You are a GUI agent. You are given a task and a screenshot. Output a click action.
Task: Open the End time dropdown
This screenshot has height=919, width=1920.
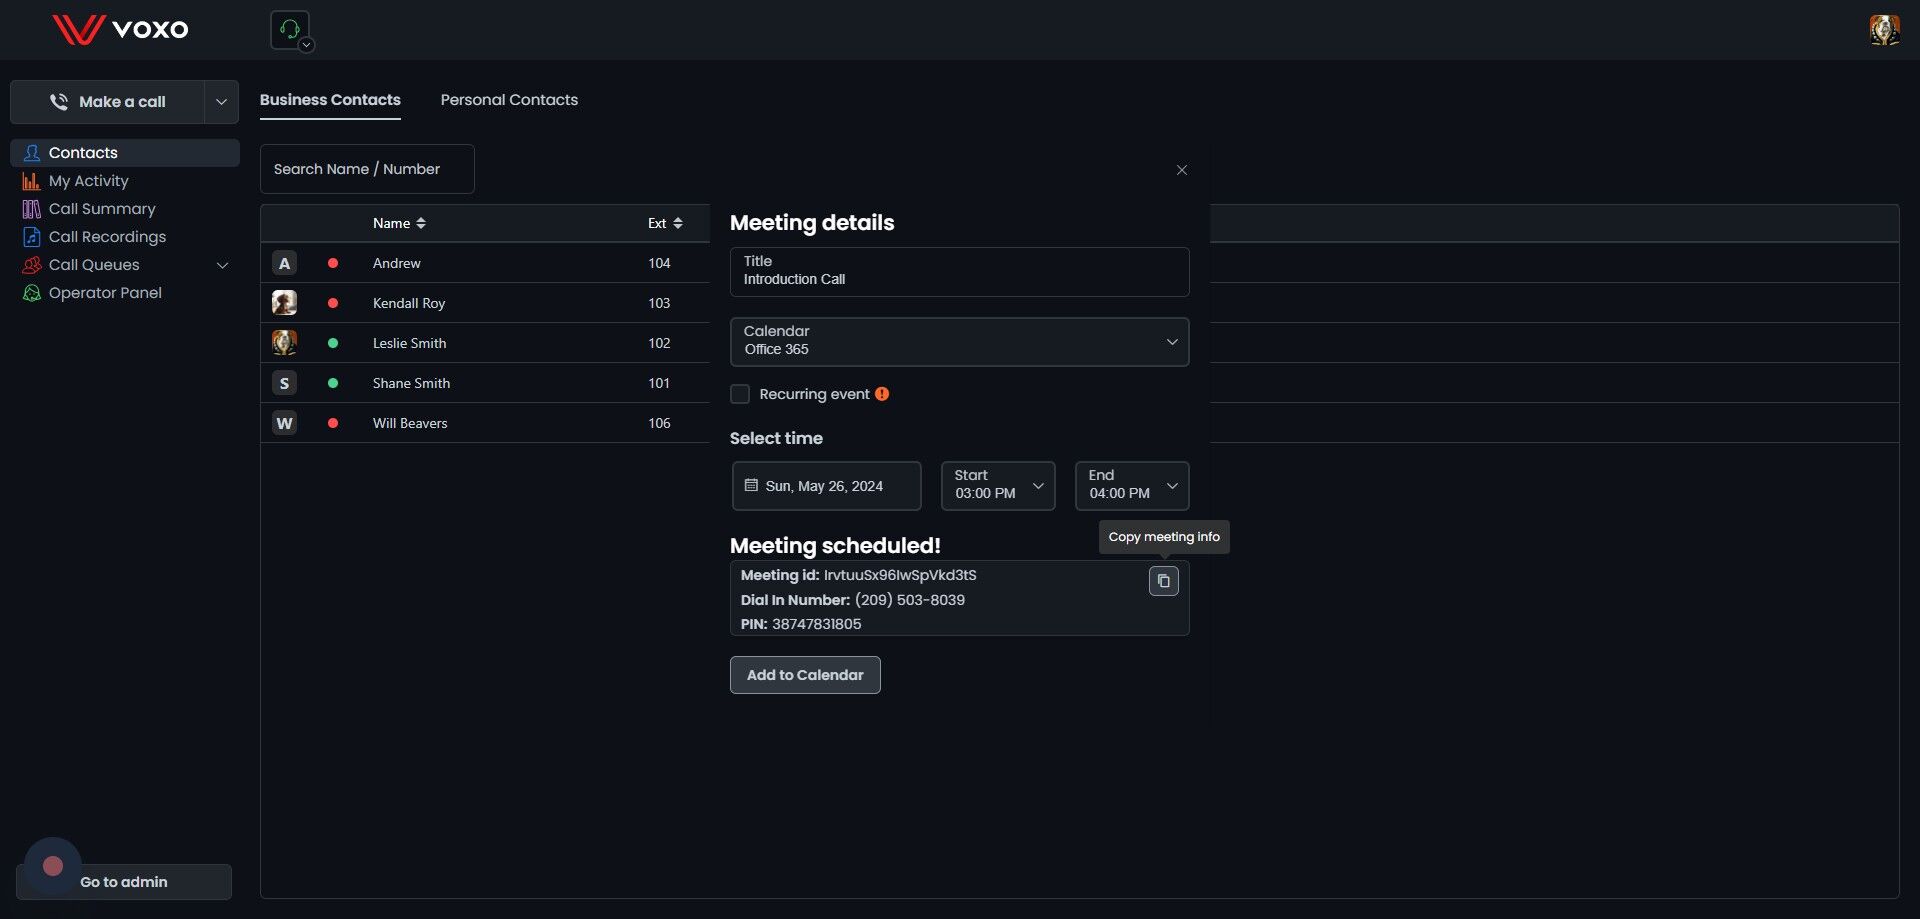pyautogui.click(x=1131, y=486)
